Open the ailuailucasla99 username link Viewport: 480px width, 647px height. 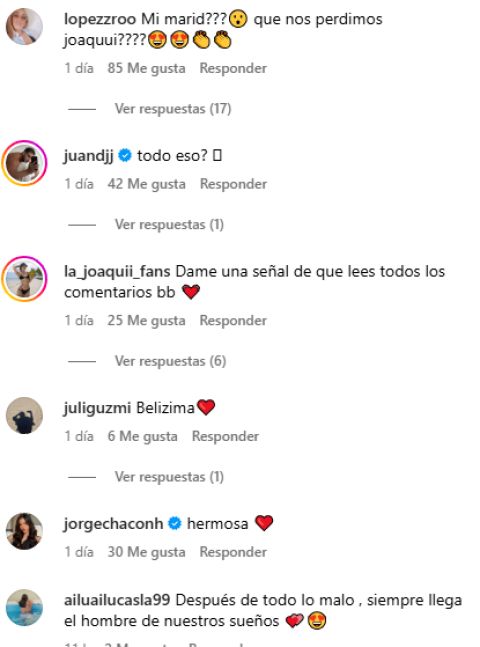pyautogui.click(x=117, y=600)
